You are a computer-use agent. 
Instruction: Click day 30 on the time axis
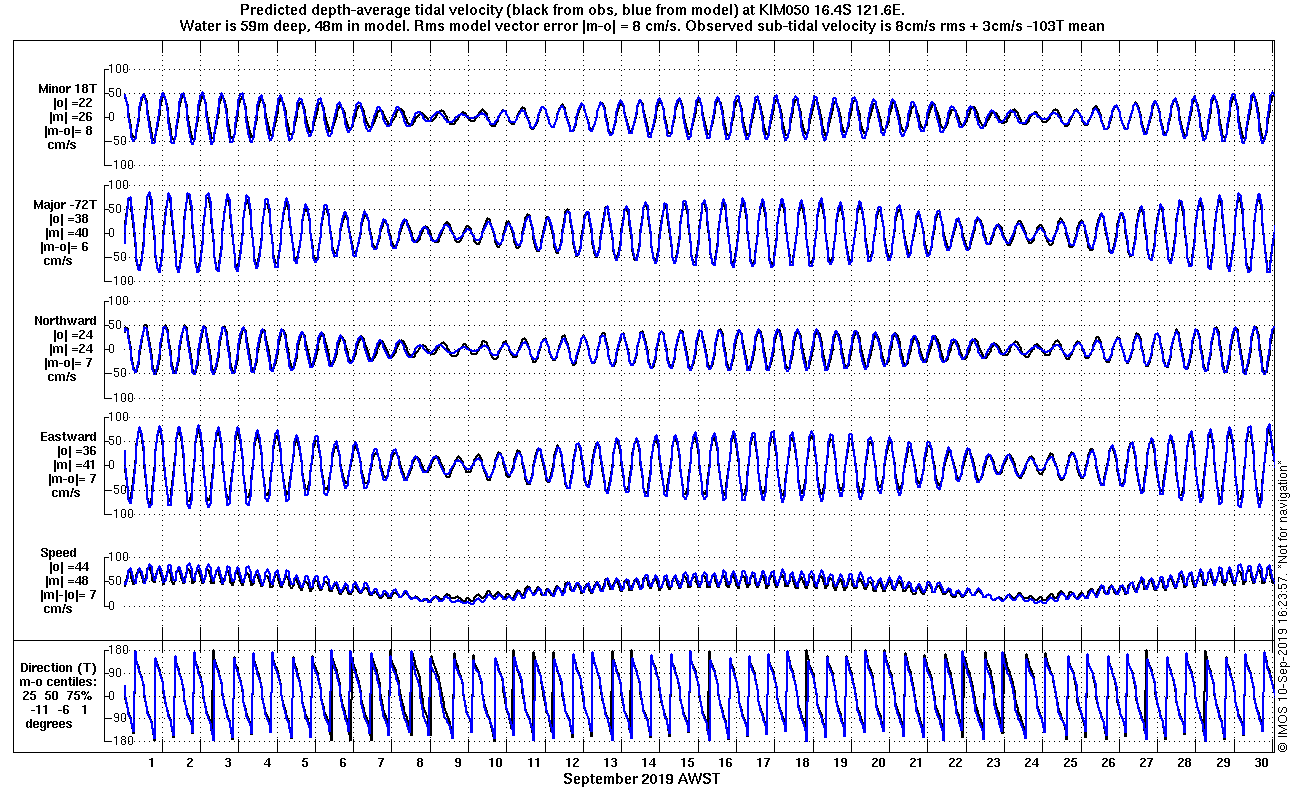(x=1262, y=762)
